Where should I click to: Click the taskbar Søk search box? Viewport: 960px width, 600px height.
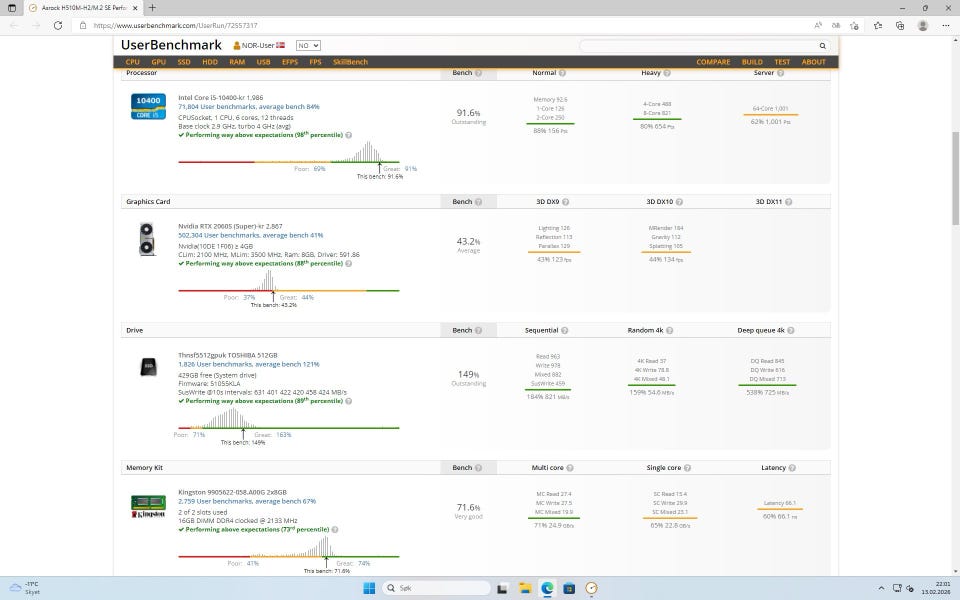[x=437, y=588]
